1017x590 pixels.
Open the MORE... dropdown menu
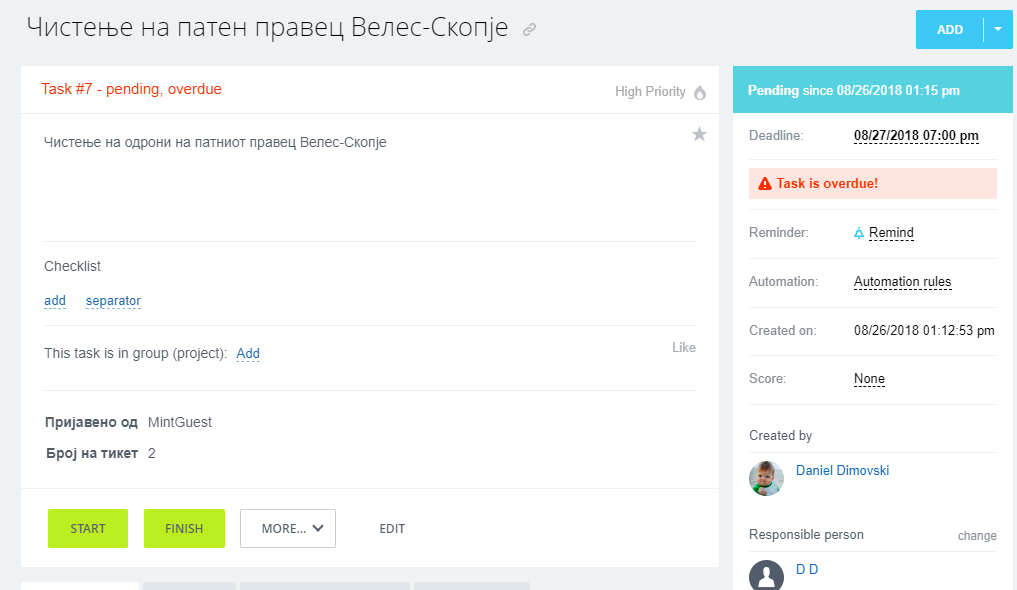[x=288, y=529]
